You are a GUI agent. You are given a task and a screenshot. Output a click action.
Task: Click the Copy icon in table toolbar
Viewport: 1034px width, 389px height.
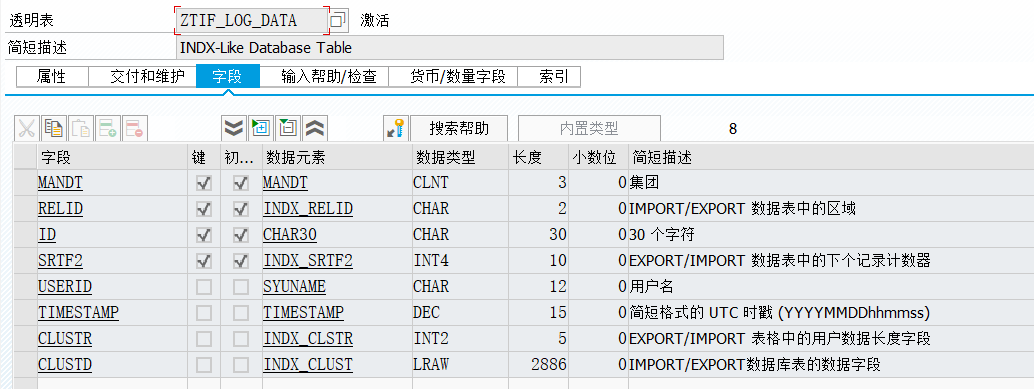tap(53, 129)
